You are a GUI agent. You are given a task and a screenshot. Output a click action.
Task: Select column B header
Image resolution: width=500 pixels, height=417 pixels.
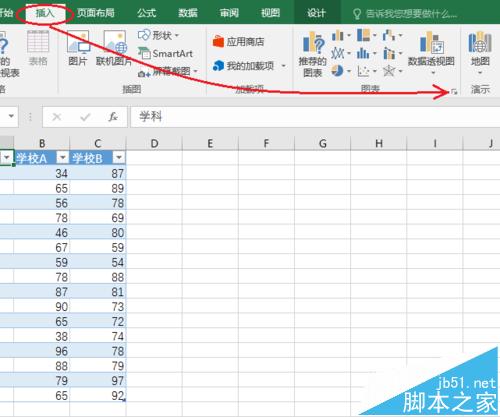pyautogui.click(x=42, y=143)
